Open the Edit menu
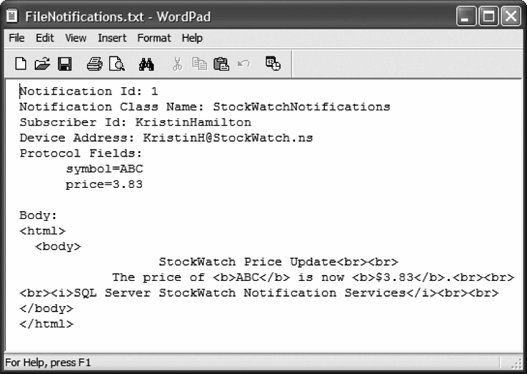The image size is (527, 374). (x=45, y=38)
